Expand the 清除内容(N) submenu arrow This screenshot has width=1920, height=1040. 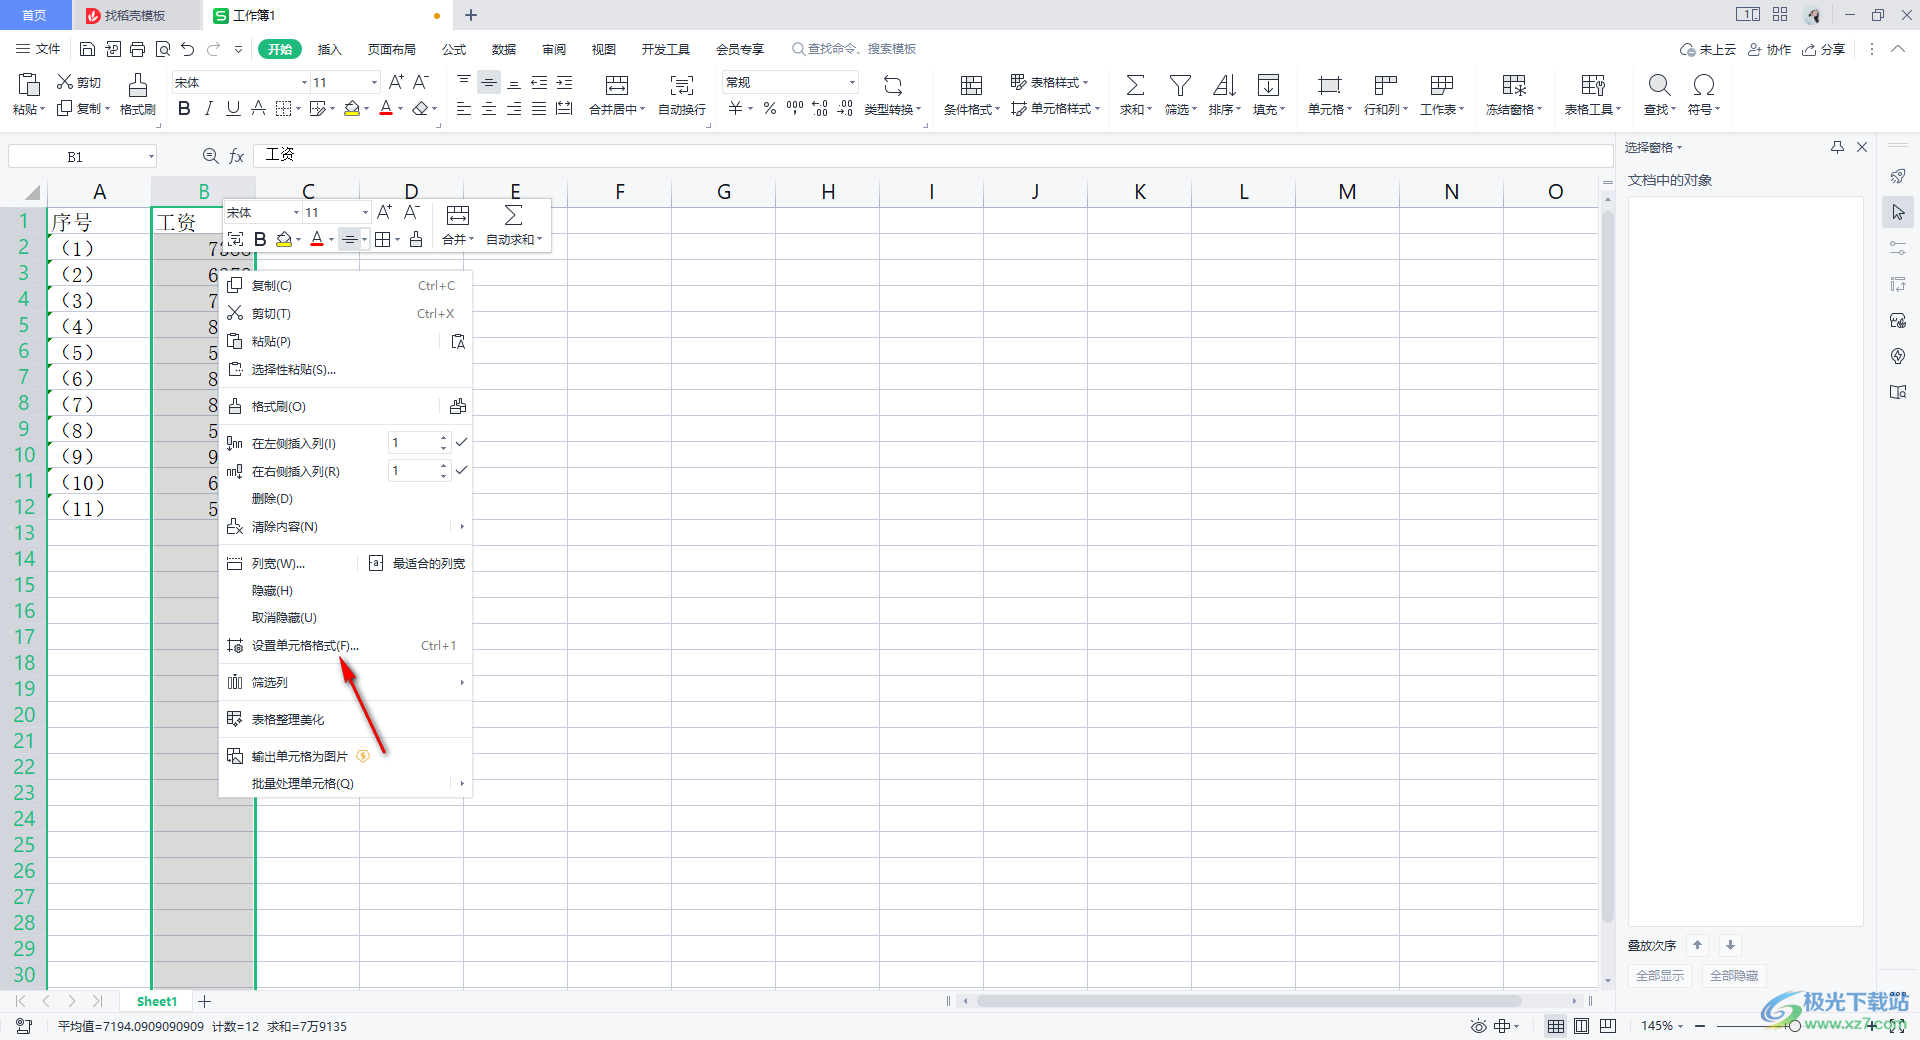pos(462,527)
